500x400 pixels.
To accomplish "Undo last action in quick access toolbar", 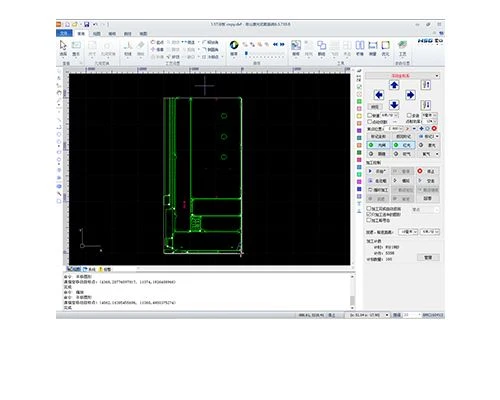I will [95, 24].
